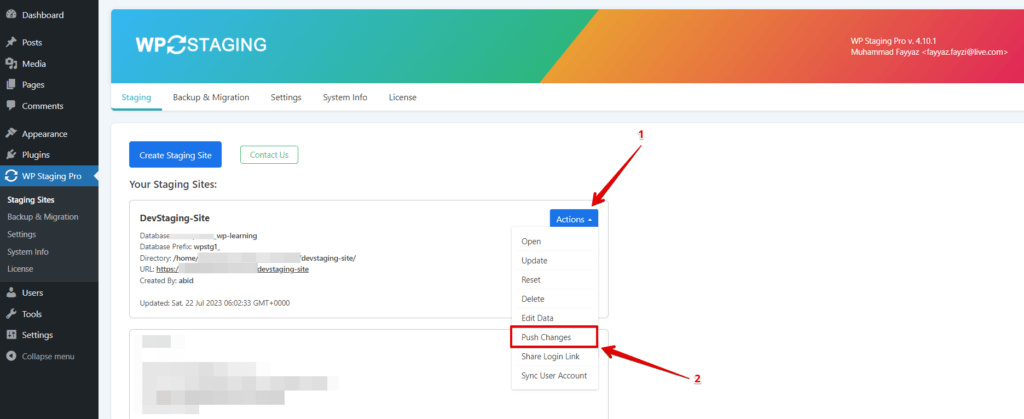Click the 'Created By: abid' text

point(167,280)
